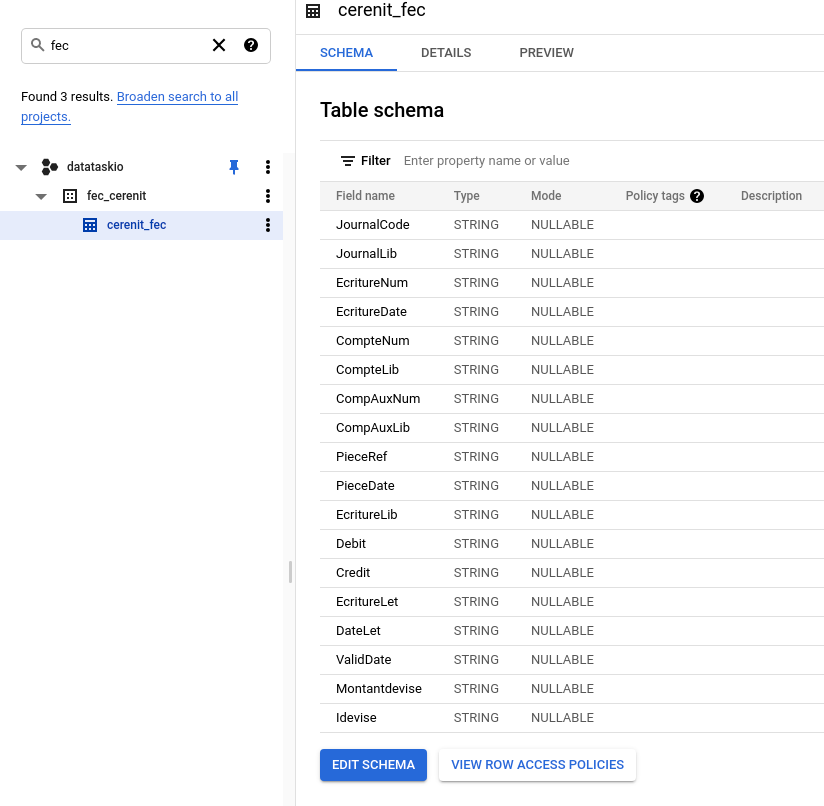
Task: Open search help question mark icon
Action: [251, 45]
